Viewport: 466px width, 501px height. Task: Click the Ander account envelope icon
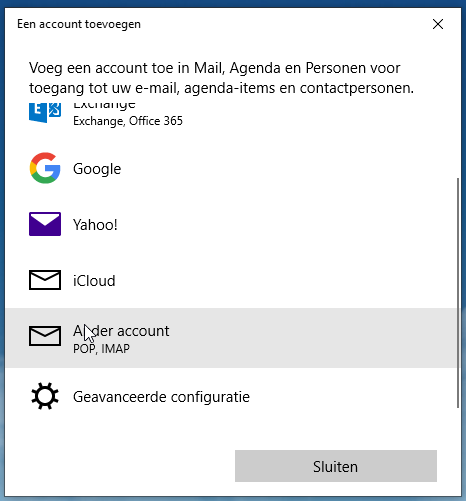45,336
